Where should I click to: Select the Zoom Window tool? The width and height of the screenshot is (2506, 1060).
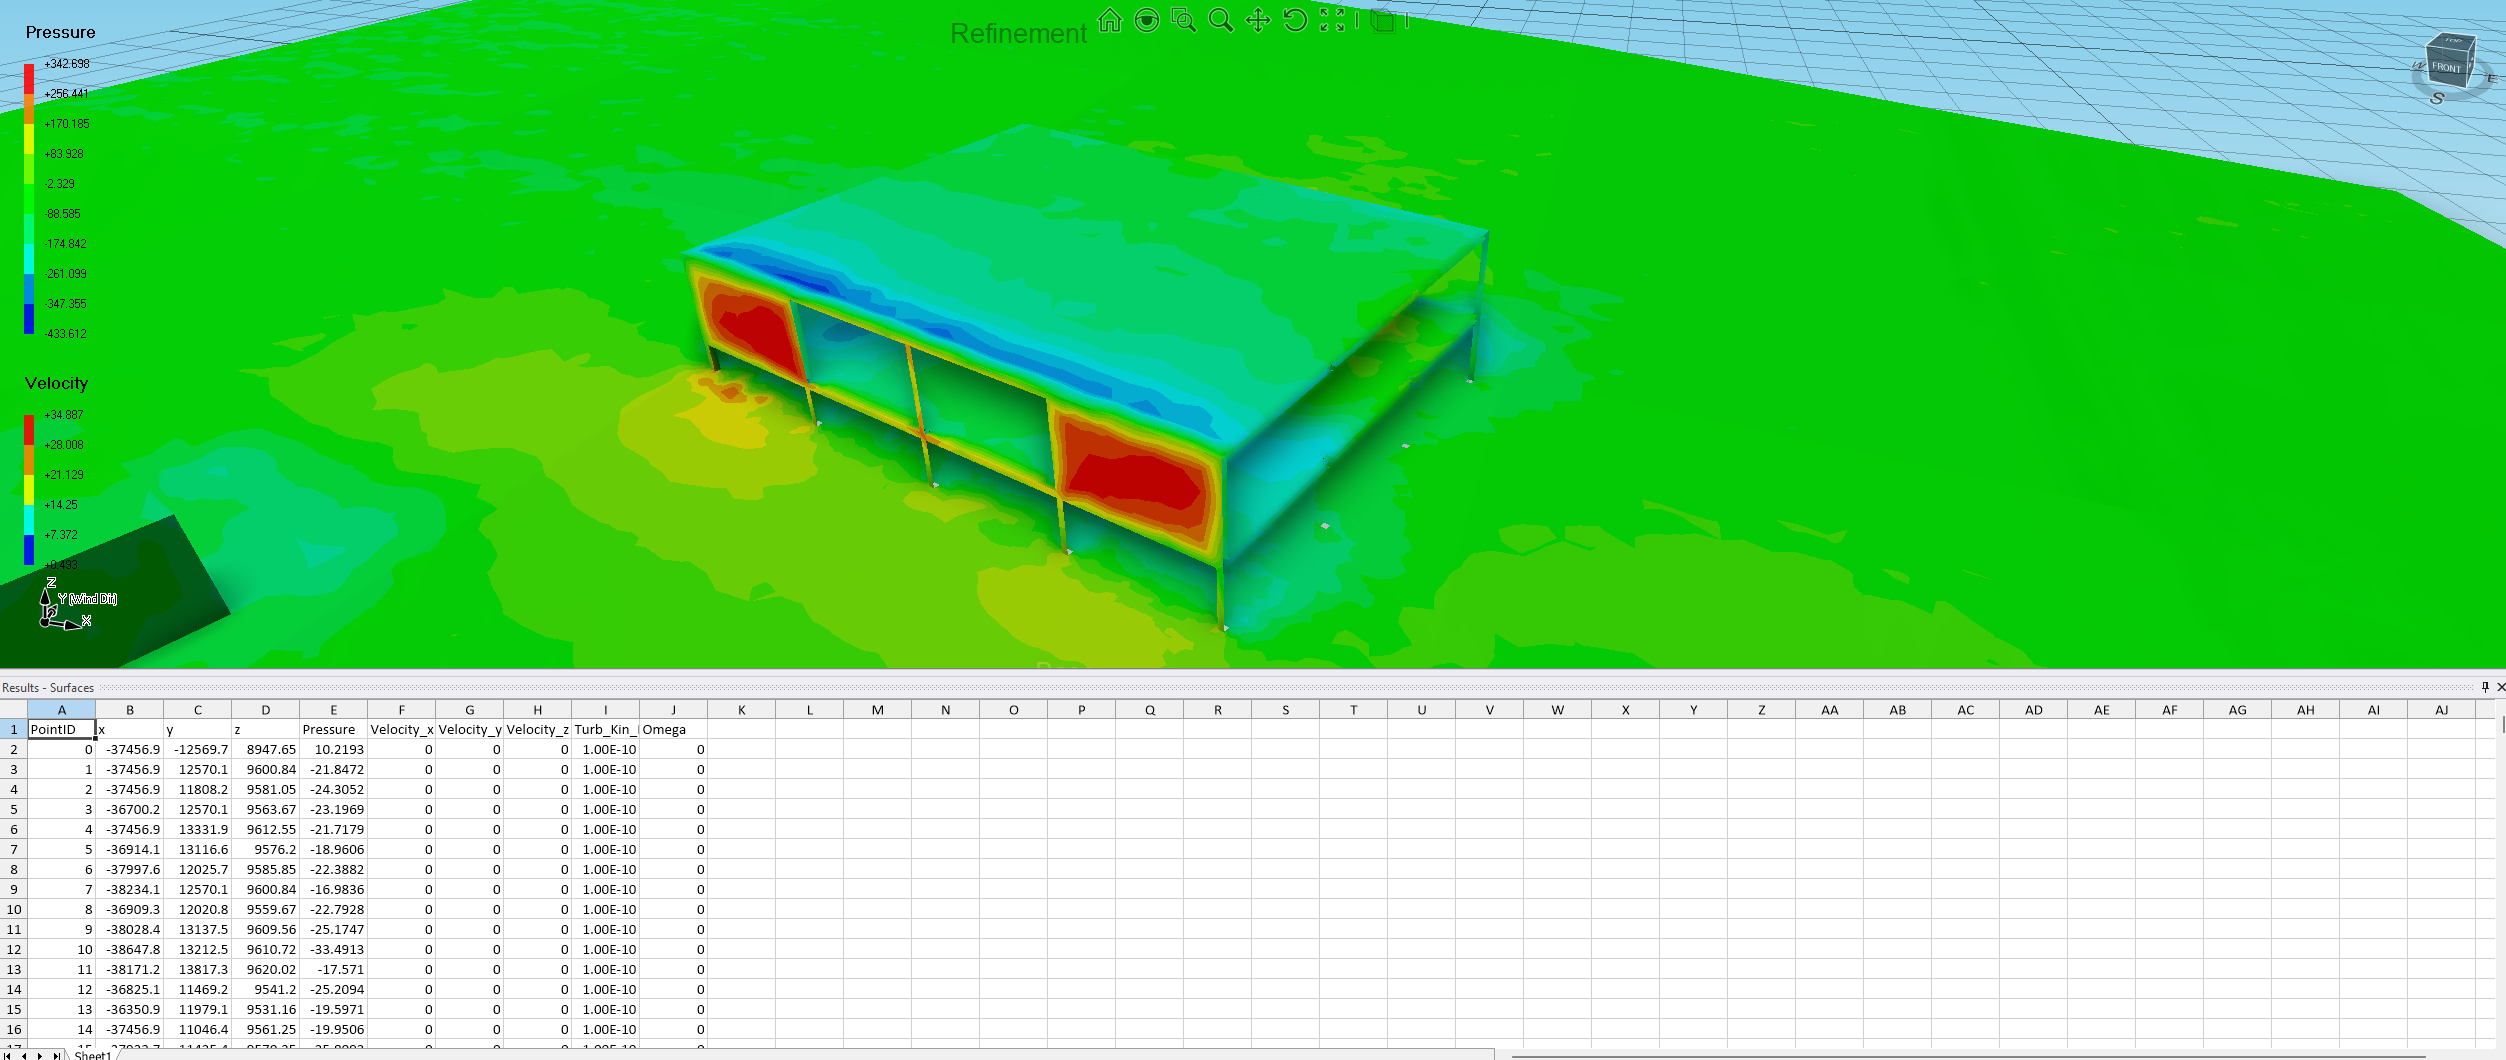point(1183,21)
